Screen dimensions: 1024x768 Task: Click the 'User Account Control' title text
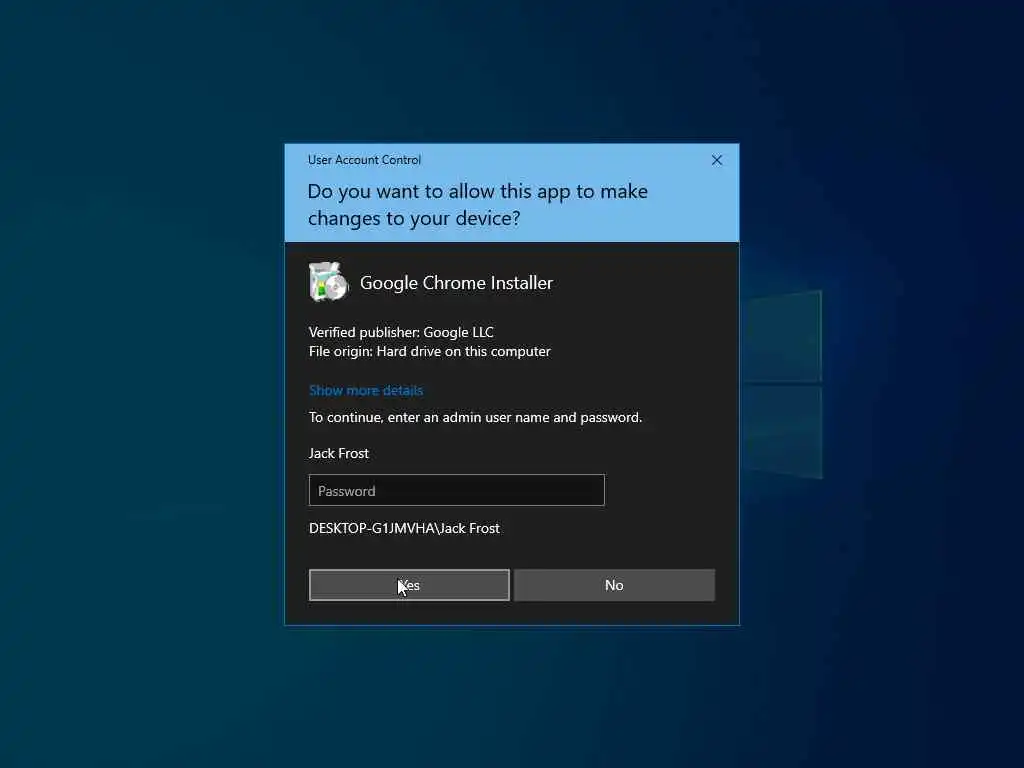[364, 160]
